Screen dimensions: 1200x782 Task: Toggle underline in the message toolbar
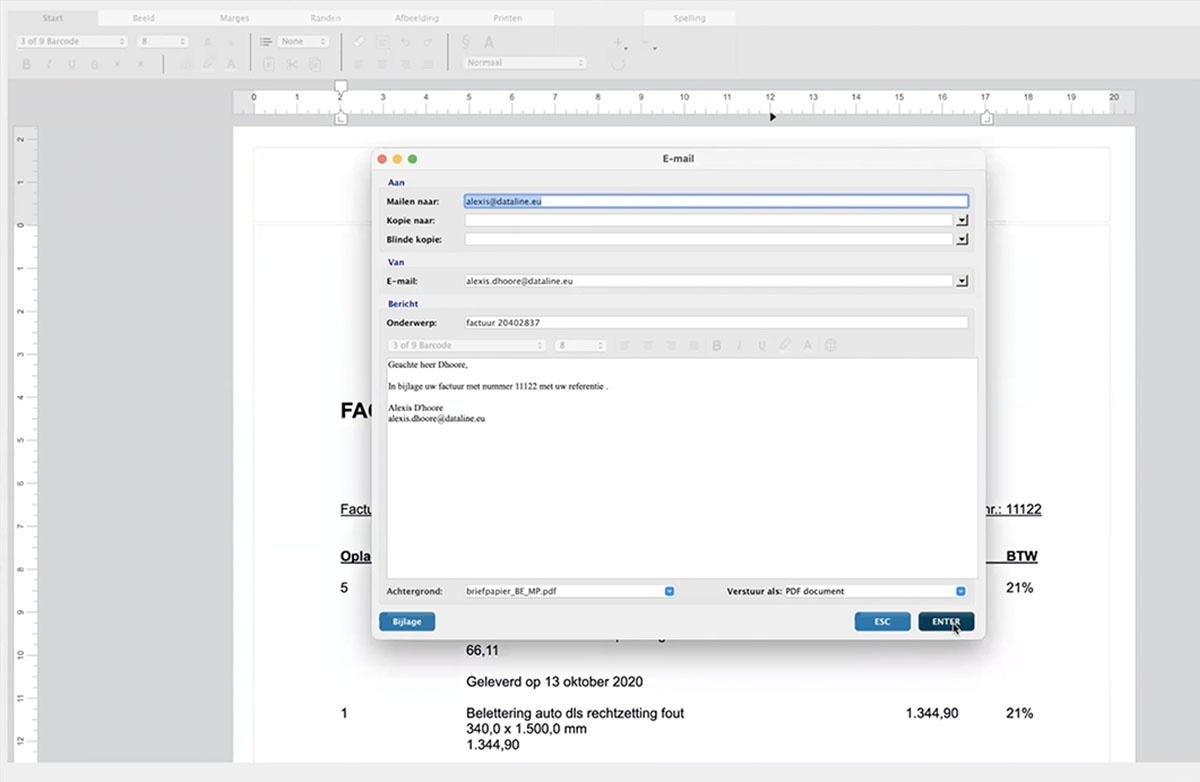[762, 345]
